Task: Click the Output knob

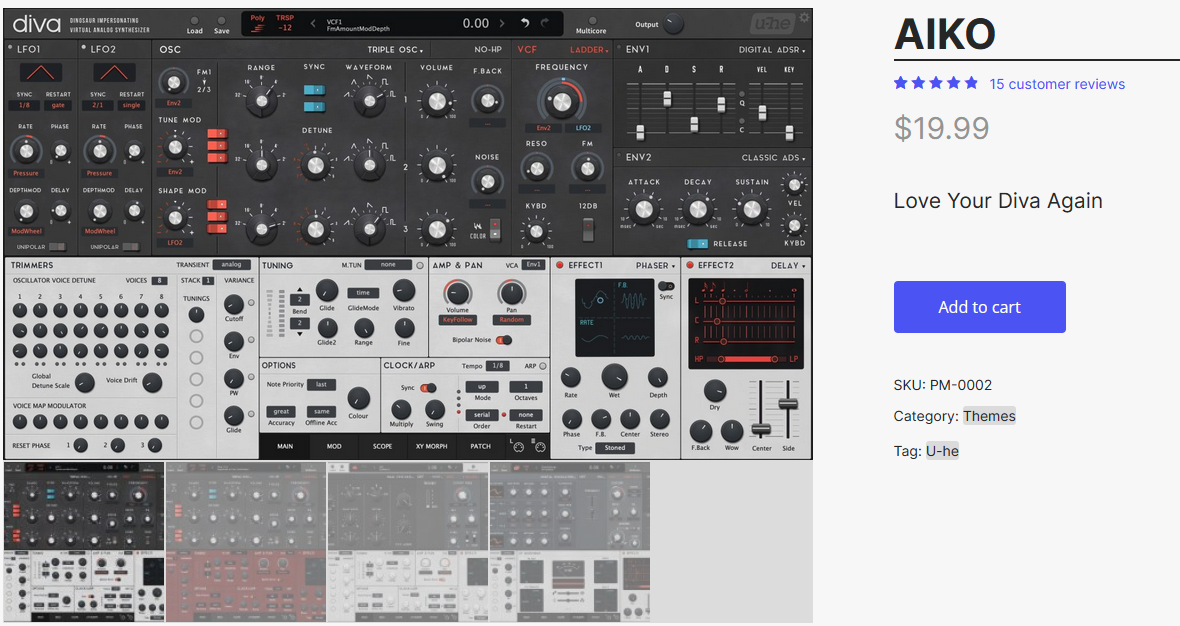Action: 673,24
